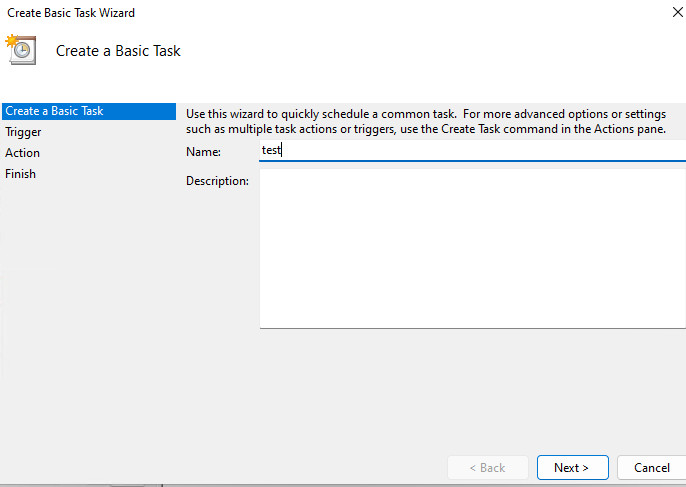Focus the Description text area
686x487 pixels.
click(470, 248)
